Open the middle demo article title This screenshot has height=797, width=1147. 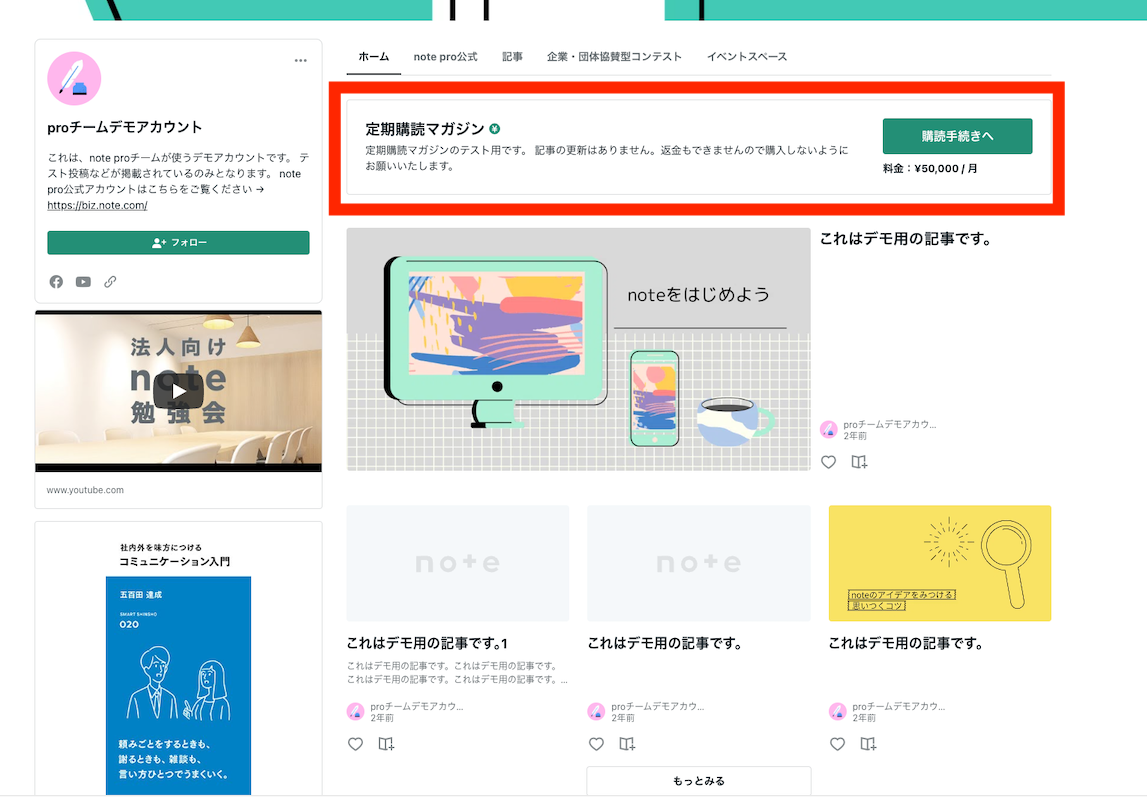click(x=666, y=643)
